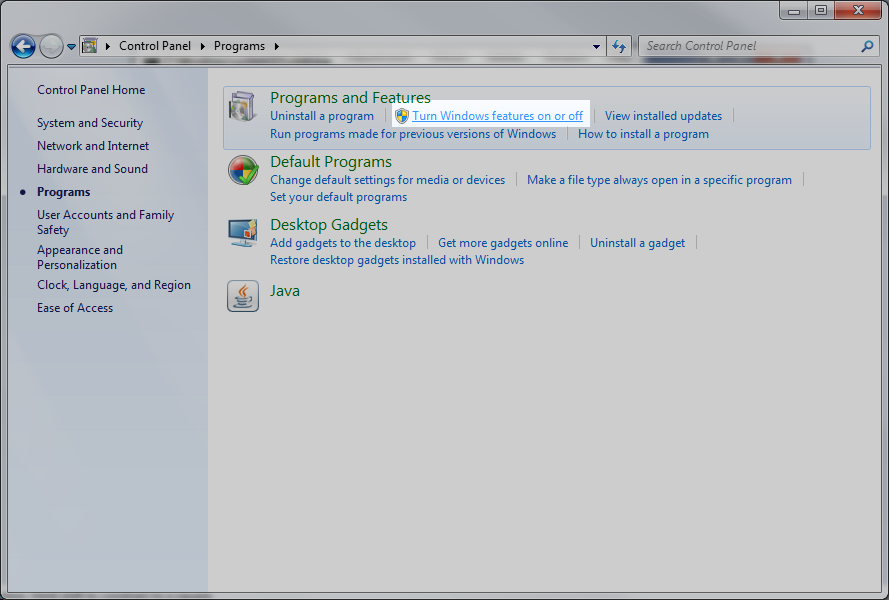Screen dimensions: 889x600
Task: Refresh the Control Panel view
Action: click(x=619, y=47)
